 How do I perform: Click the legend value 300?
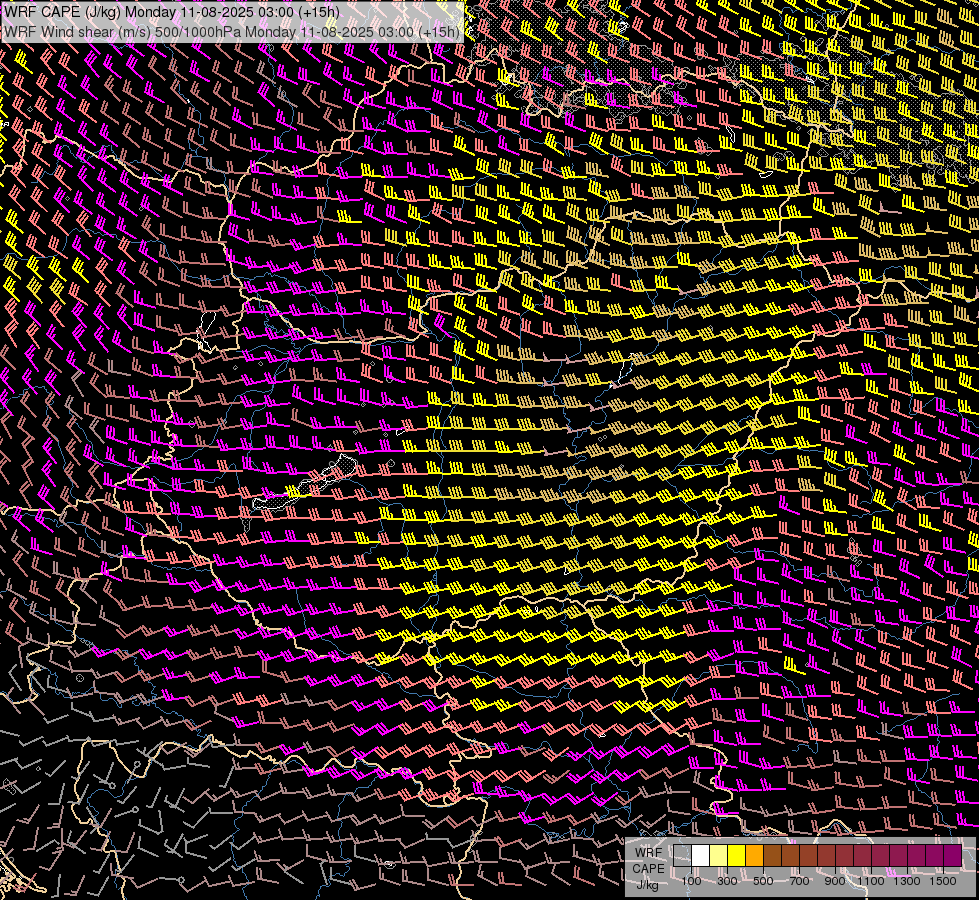pos(727,881)
